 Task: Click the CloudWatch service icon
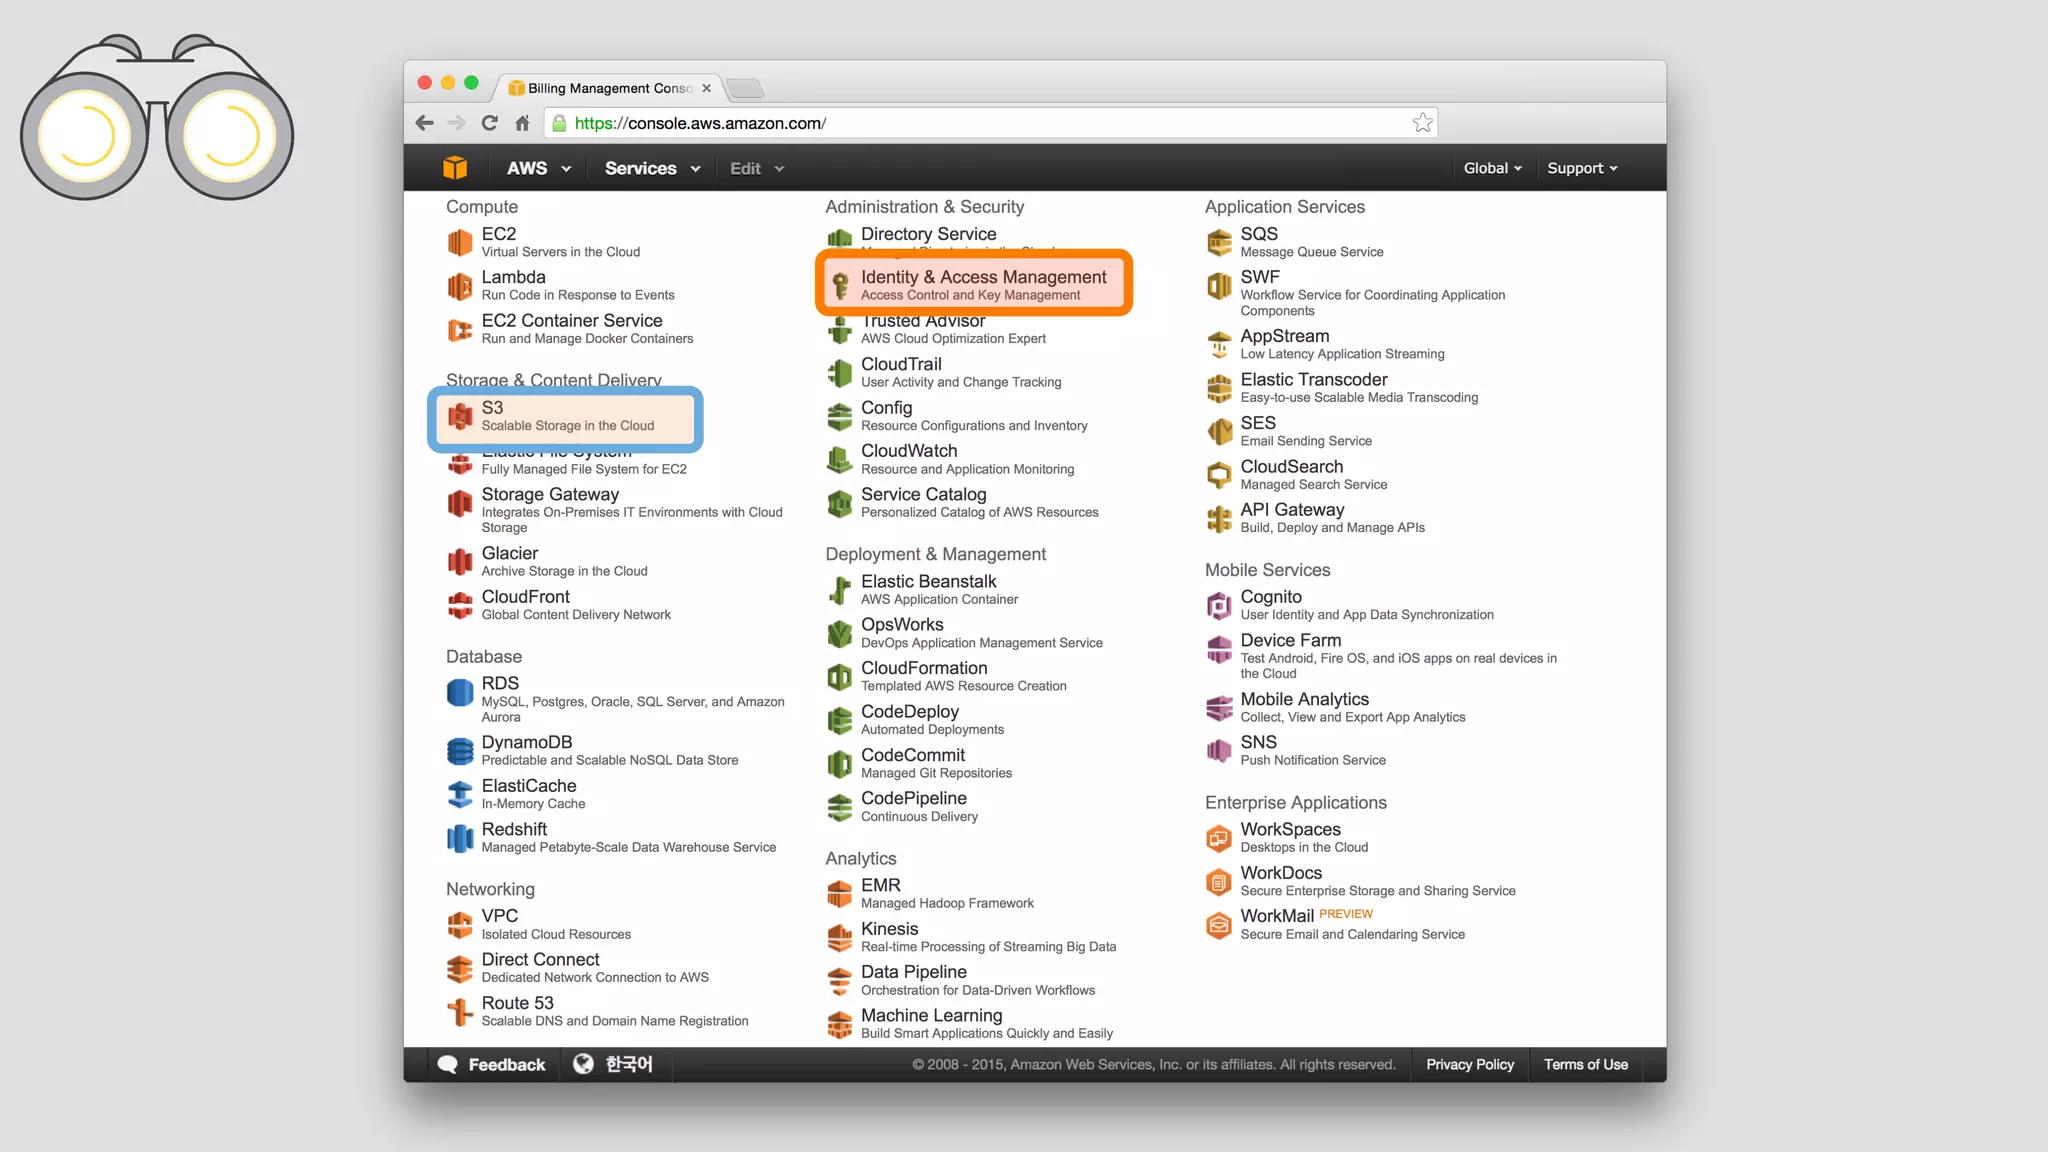click(x=839, y=460)
